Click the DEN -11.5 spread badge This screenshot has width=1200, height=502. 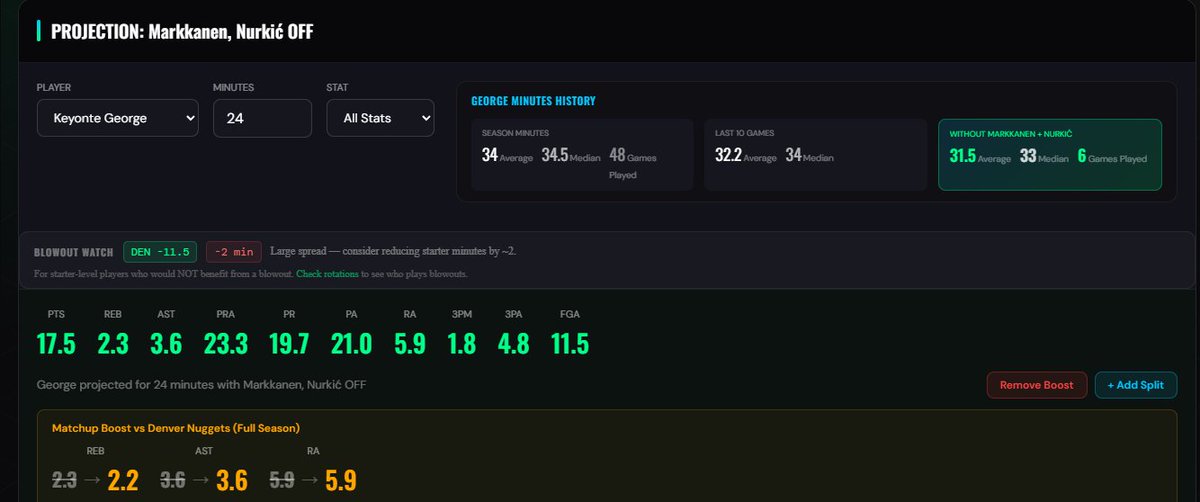click(x=160, y=252)
